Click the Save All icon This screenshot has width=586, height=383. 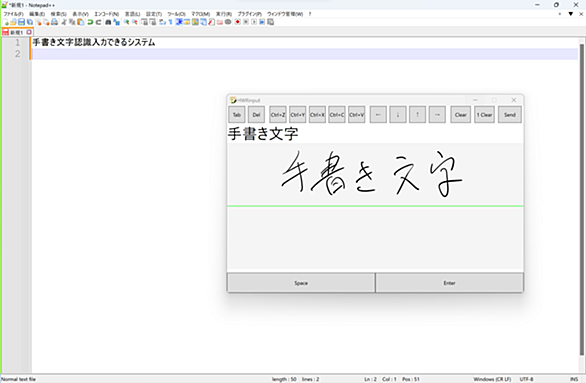coord(30,22)
